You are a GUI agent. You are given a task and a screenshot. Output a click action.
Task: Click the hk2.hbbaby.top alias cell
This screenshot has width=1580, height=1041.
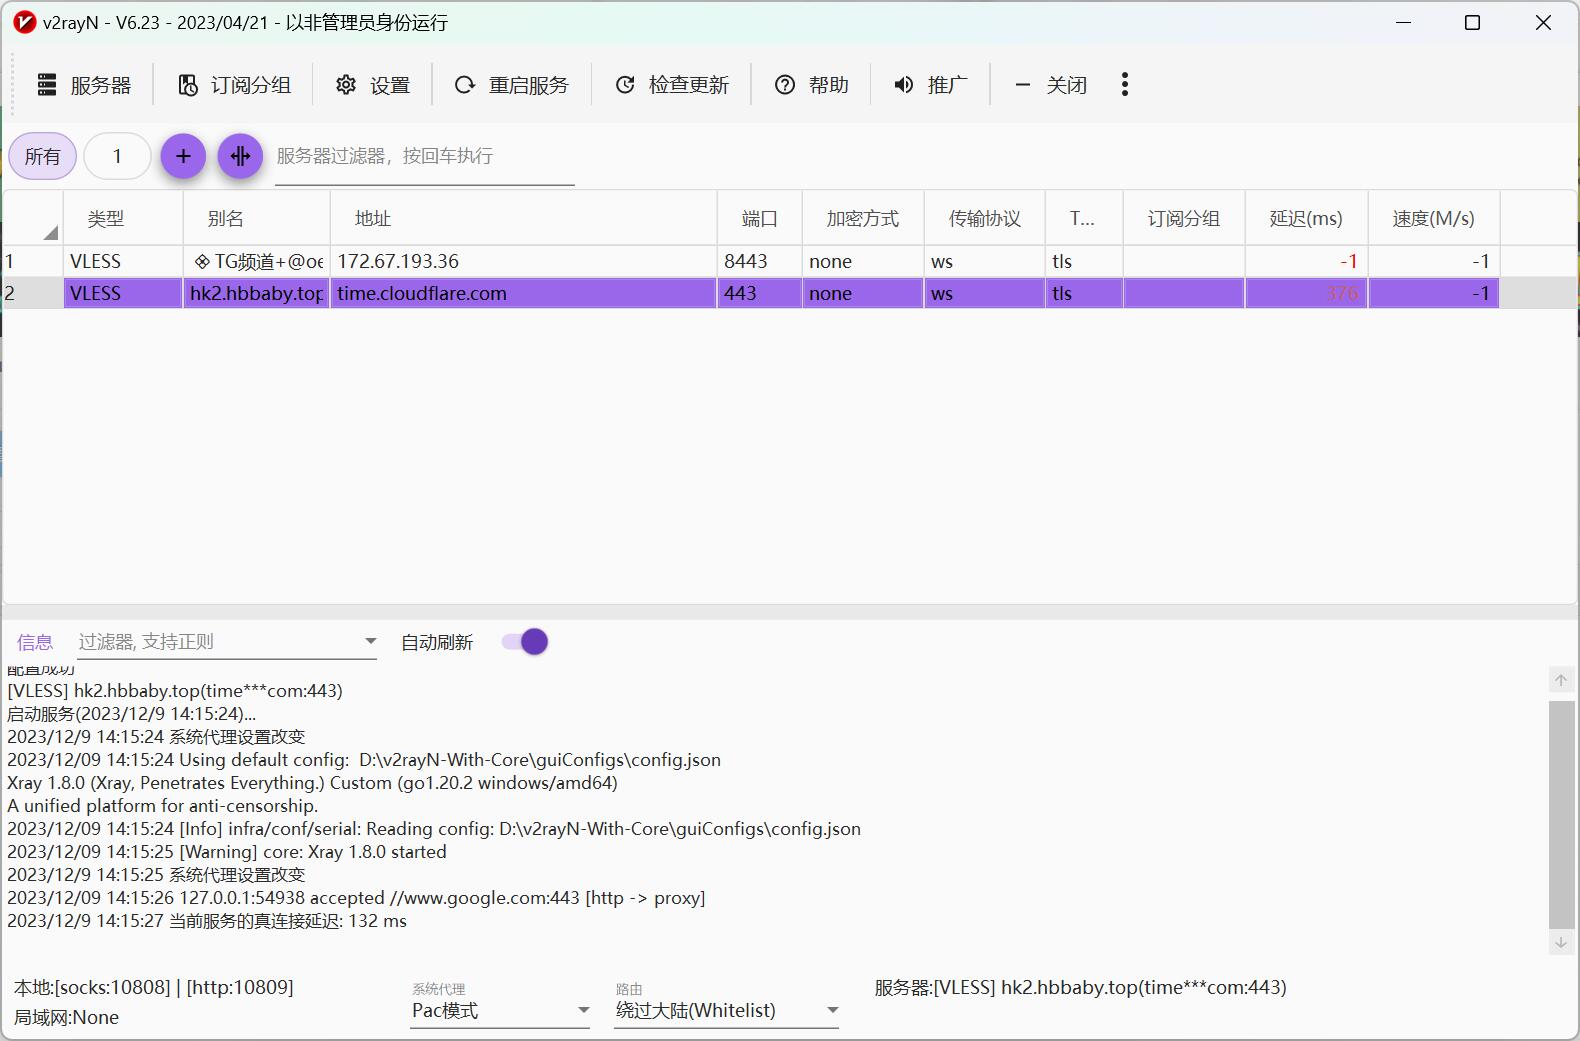[257, 293]
